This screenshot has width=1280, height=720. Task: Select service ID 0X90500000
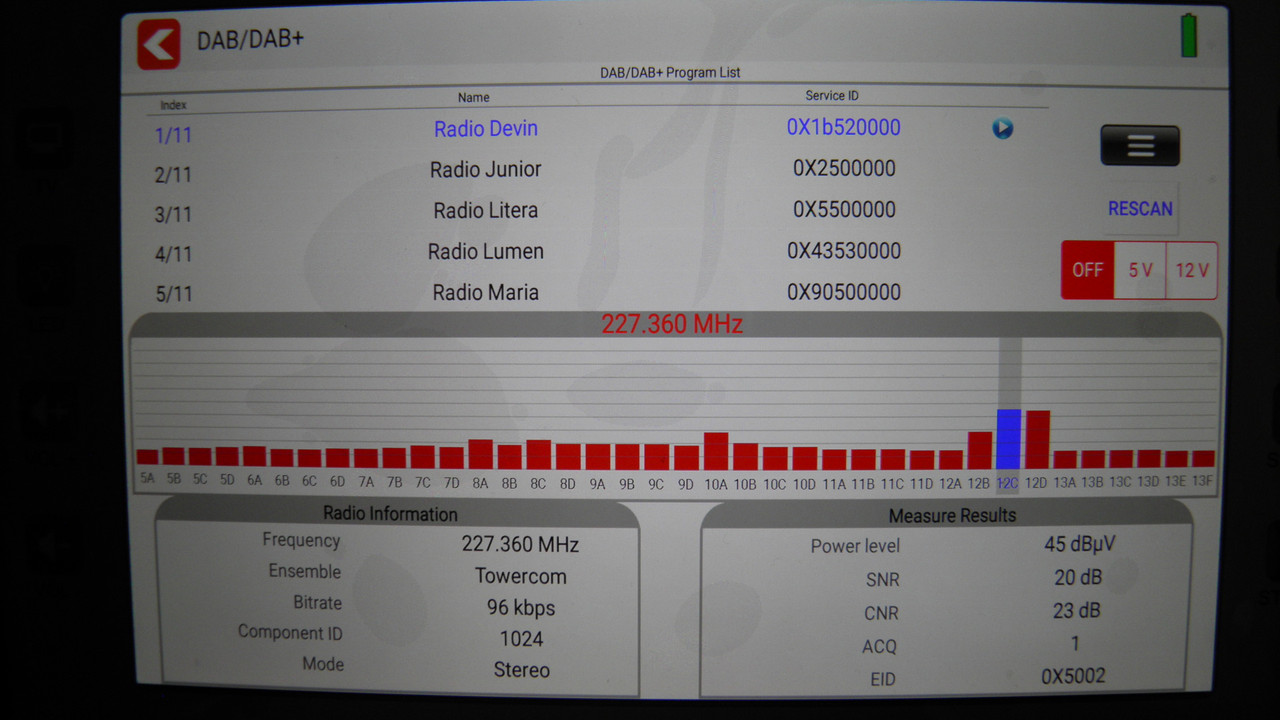[x=843, y=292]
